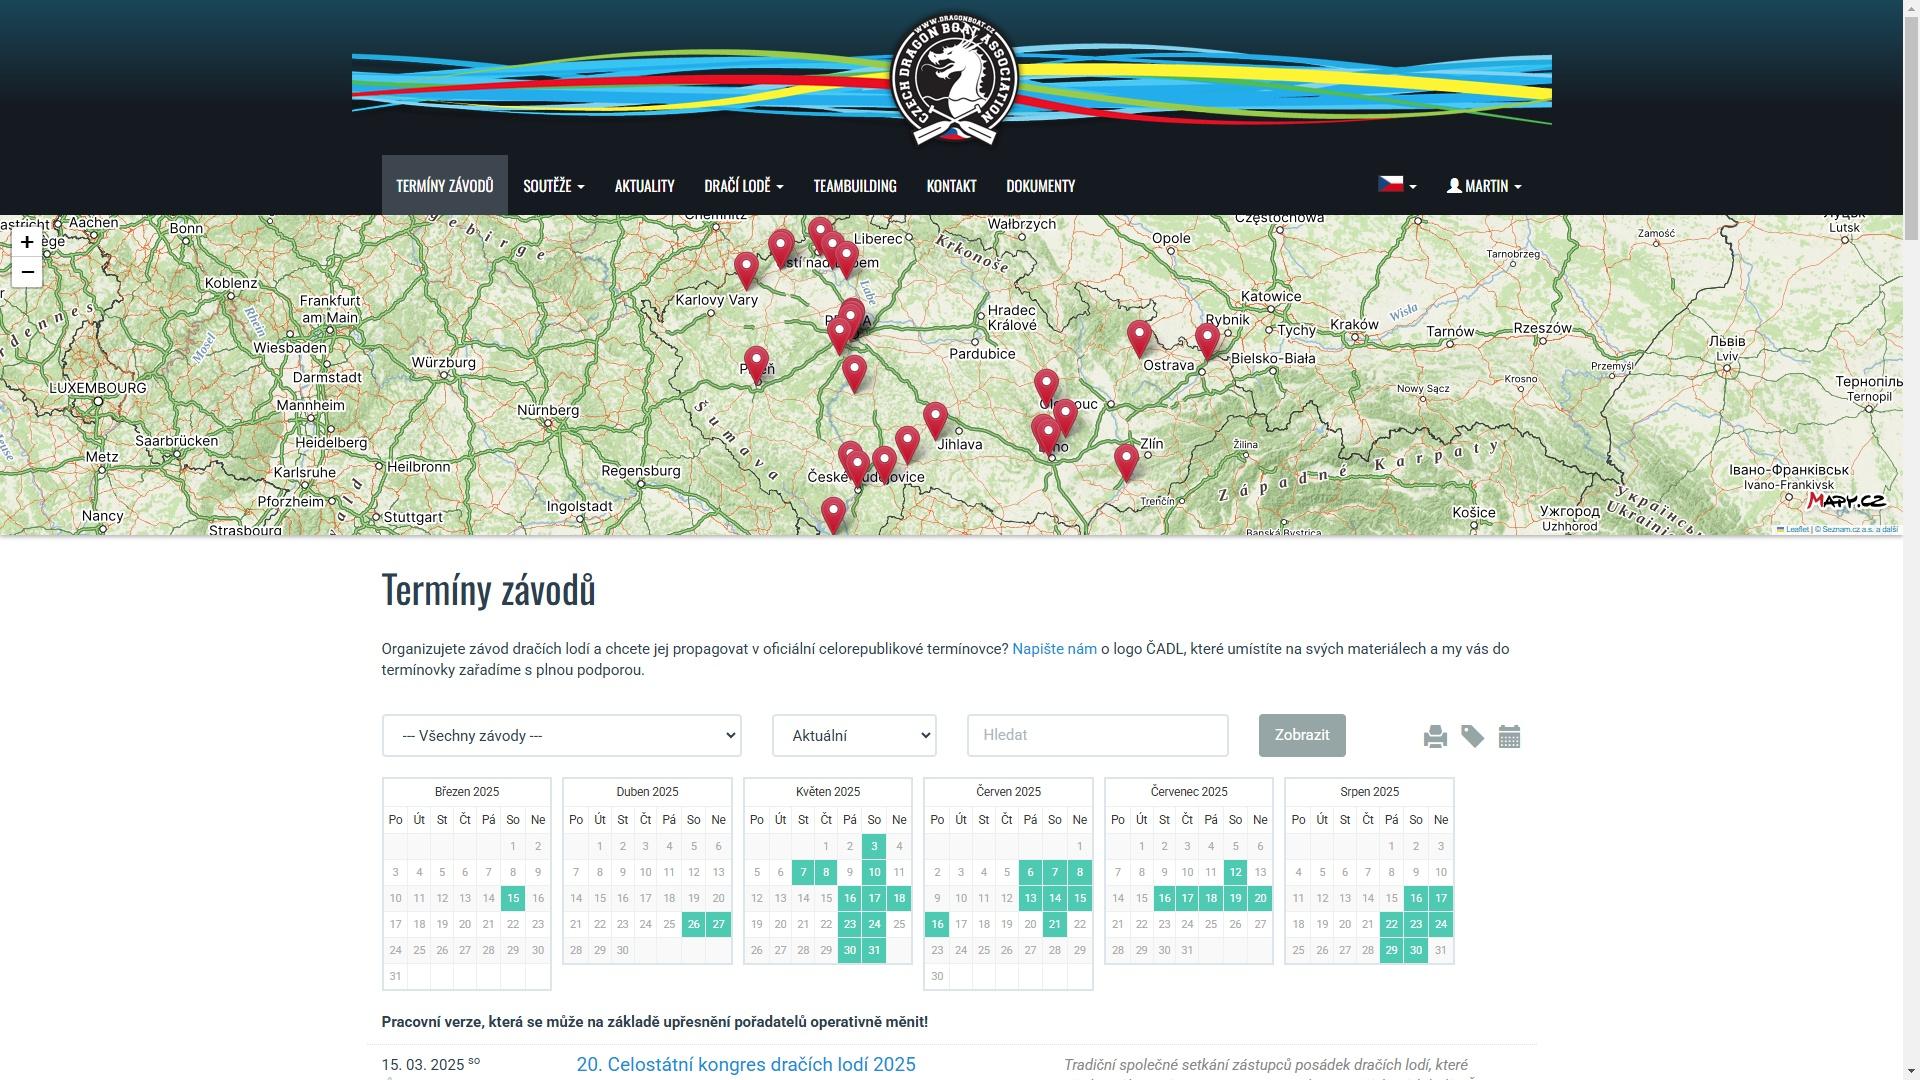Select June 6 in Červen 2025 calendar
The height and width of the screenshot is (1080, 1920).
pyautogui.click(x=1031, y=872)
